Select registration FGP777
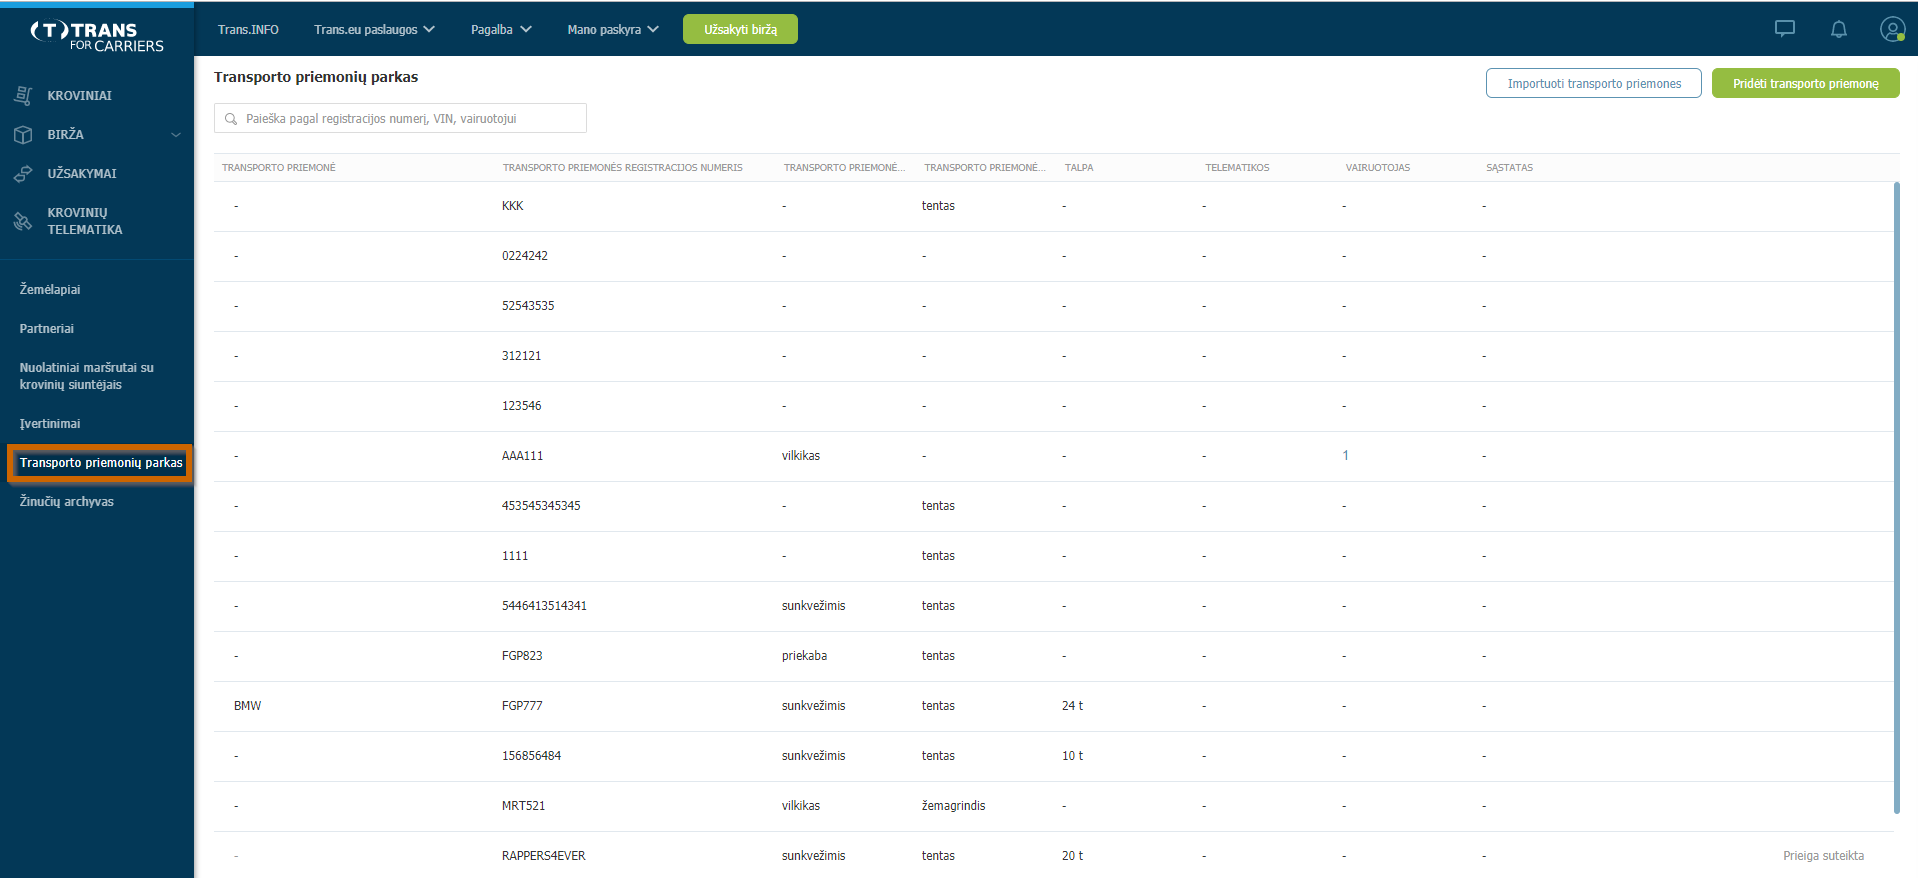Image resolution: width=1918 pixels, height=878 pixels. 522,706
